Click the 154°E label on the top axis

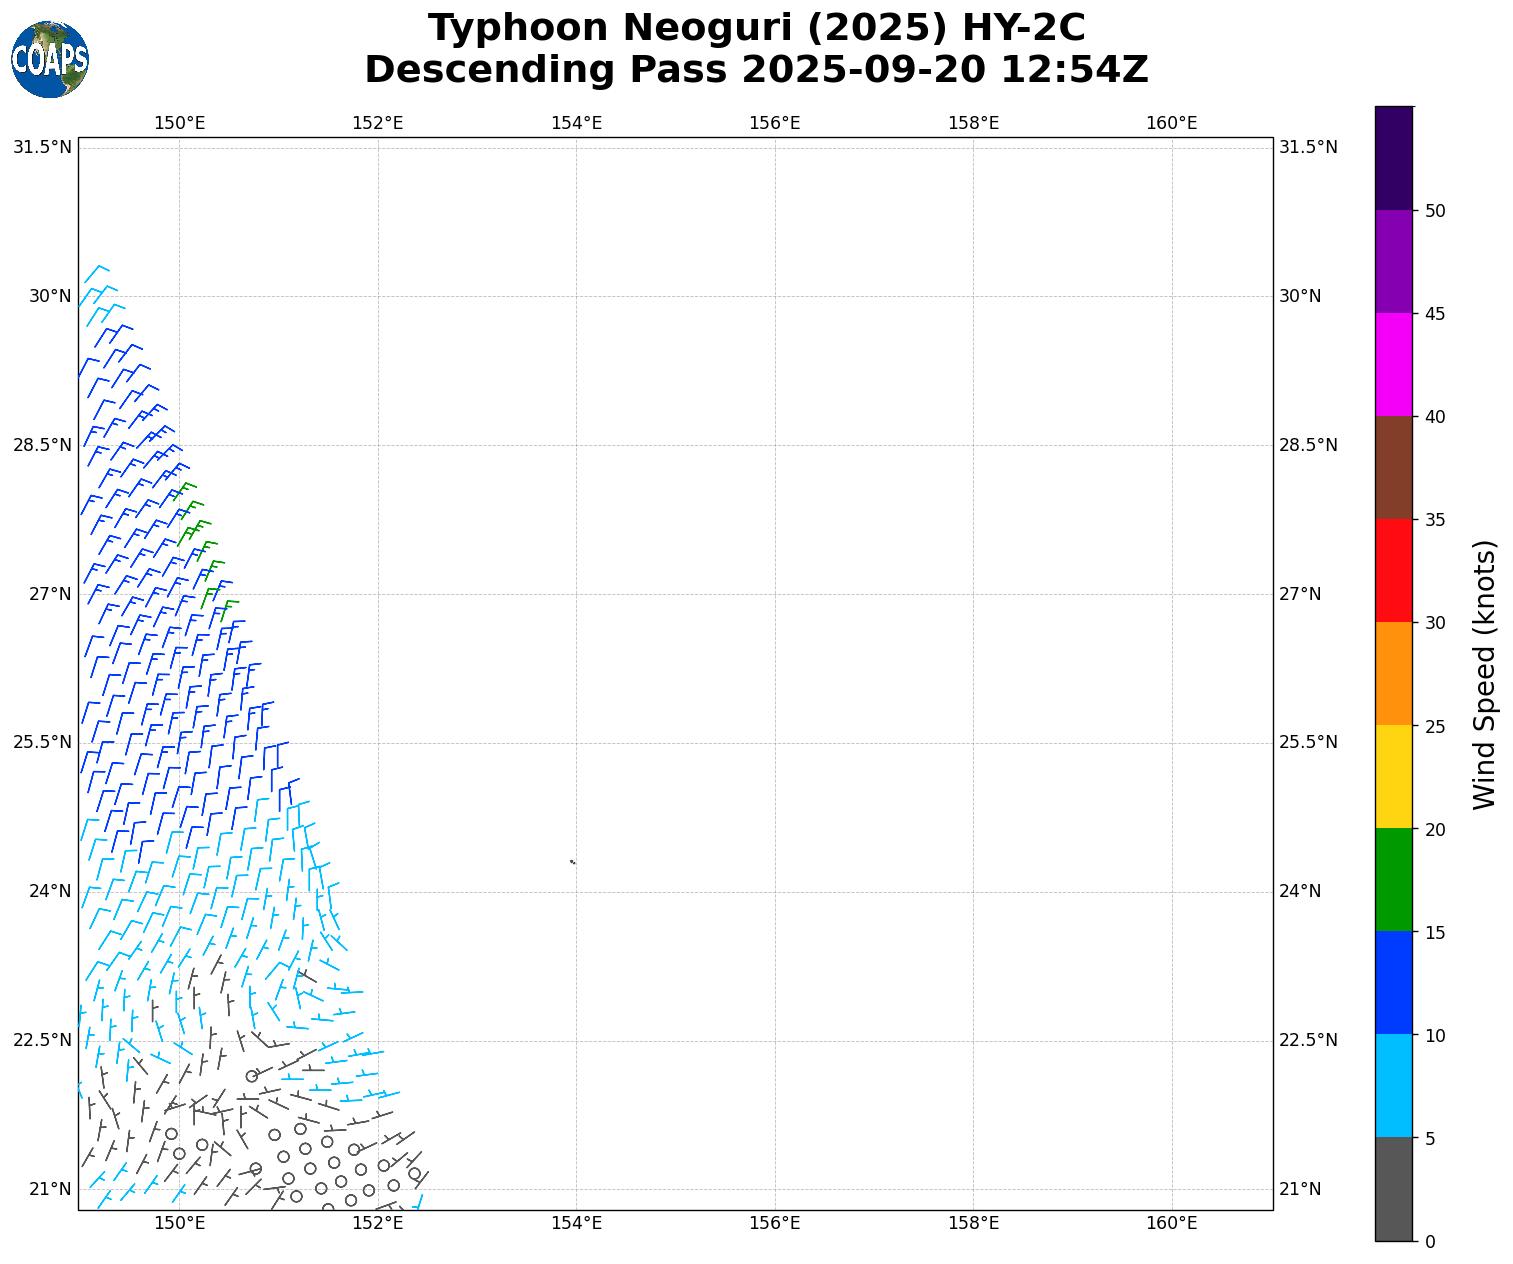[x=576, y=123]
